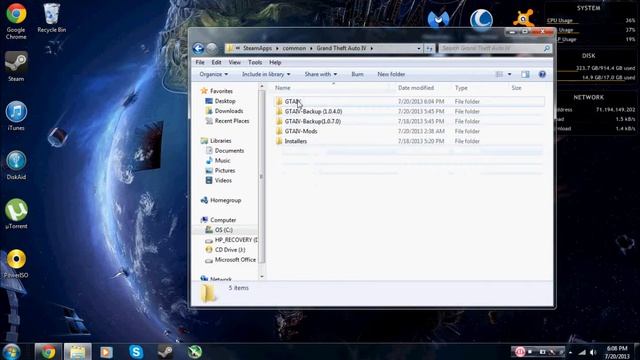Click the Search Grand Theft Auto IV box

495,49
